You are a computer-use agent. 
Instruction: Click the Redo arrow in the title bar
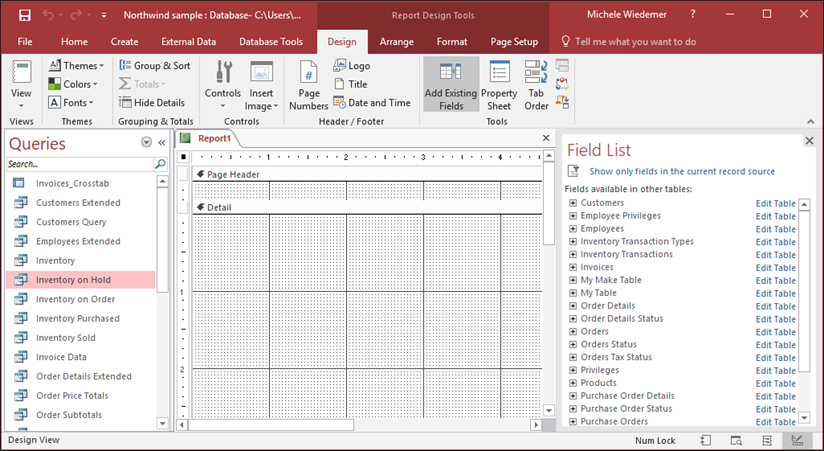coord(76,15)
